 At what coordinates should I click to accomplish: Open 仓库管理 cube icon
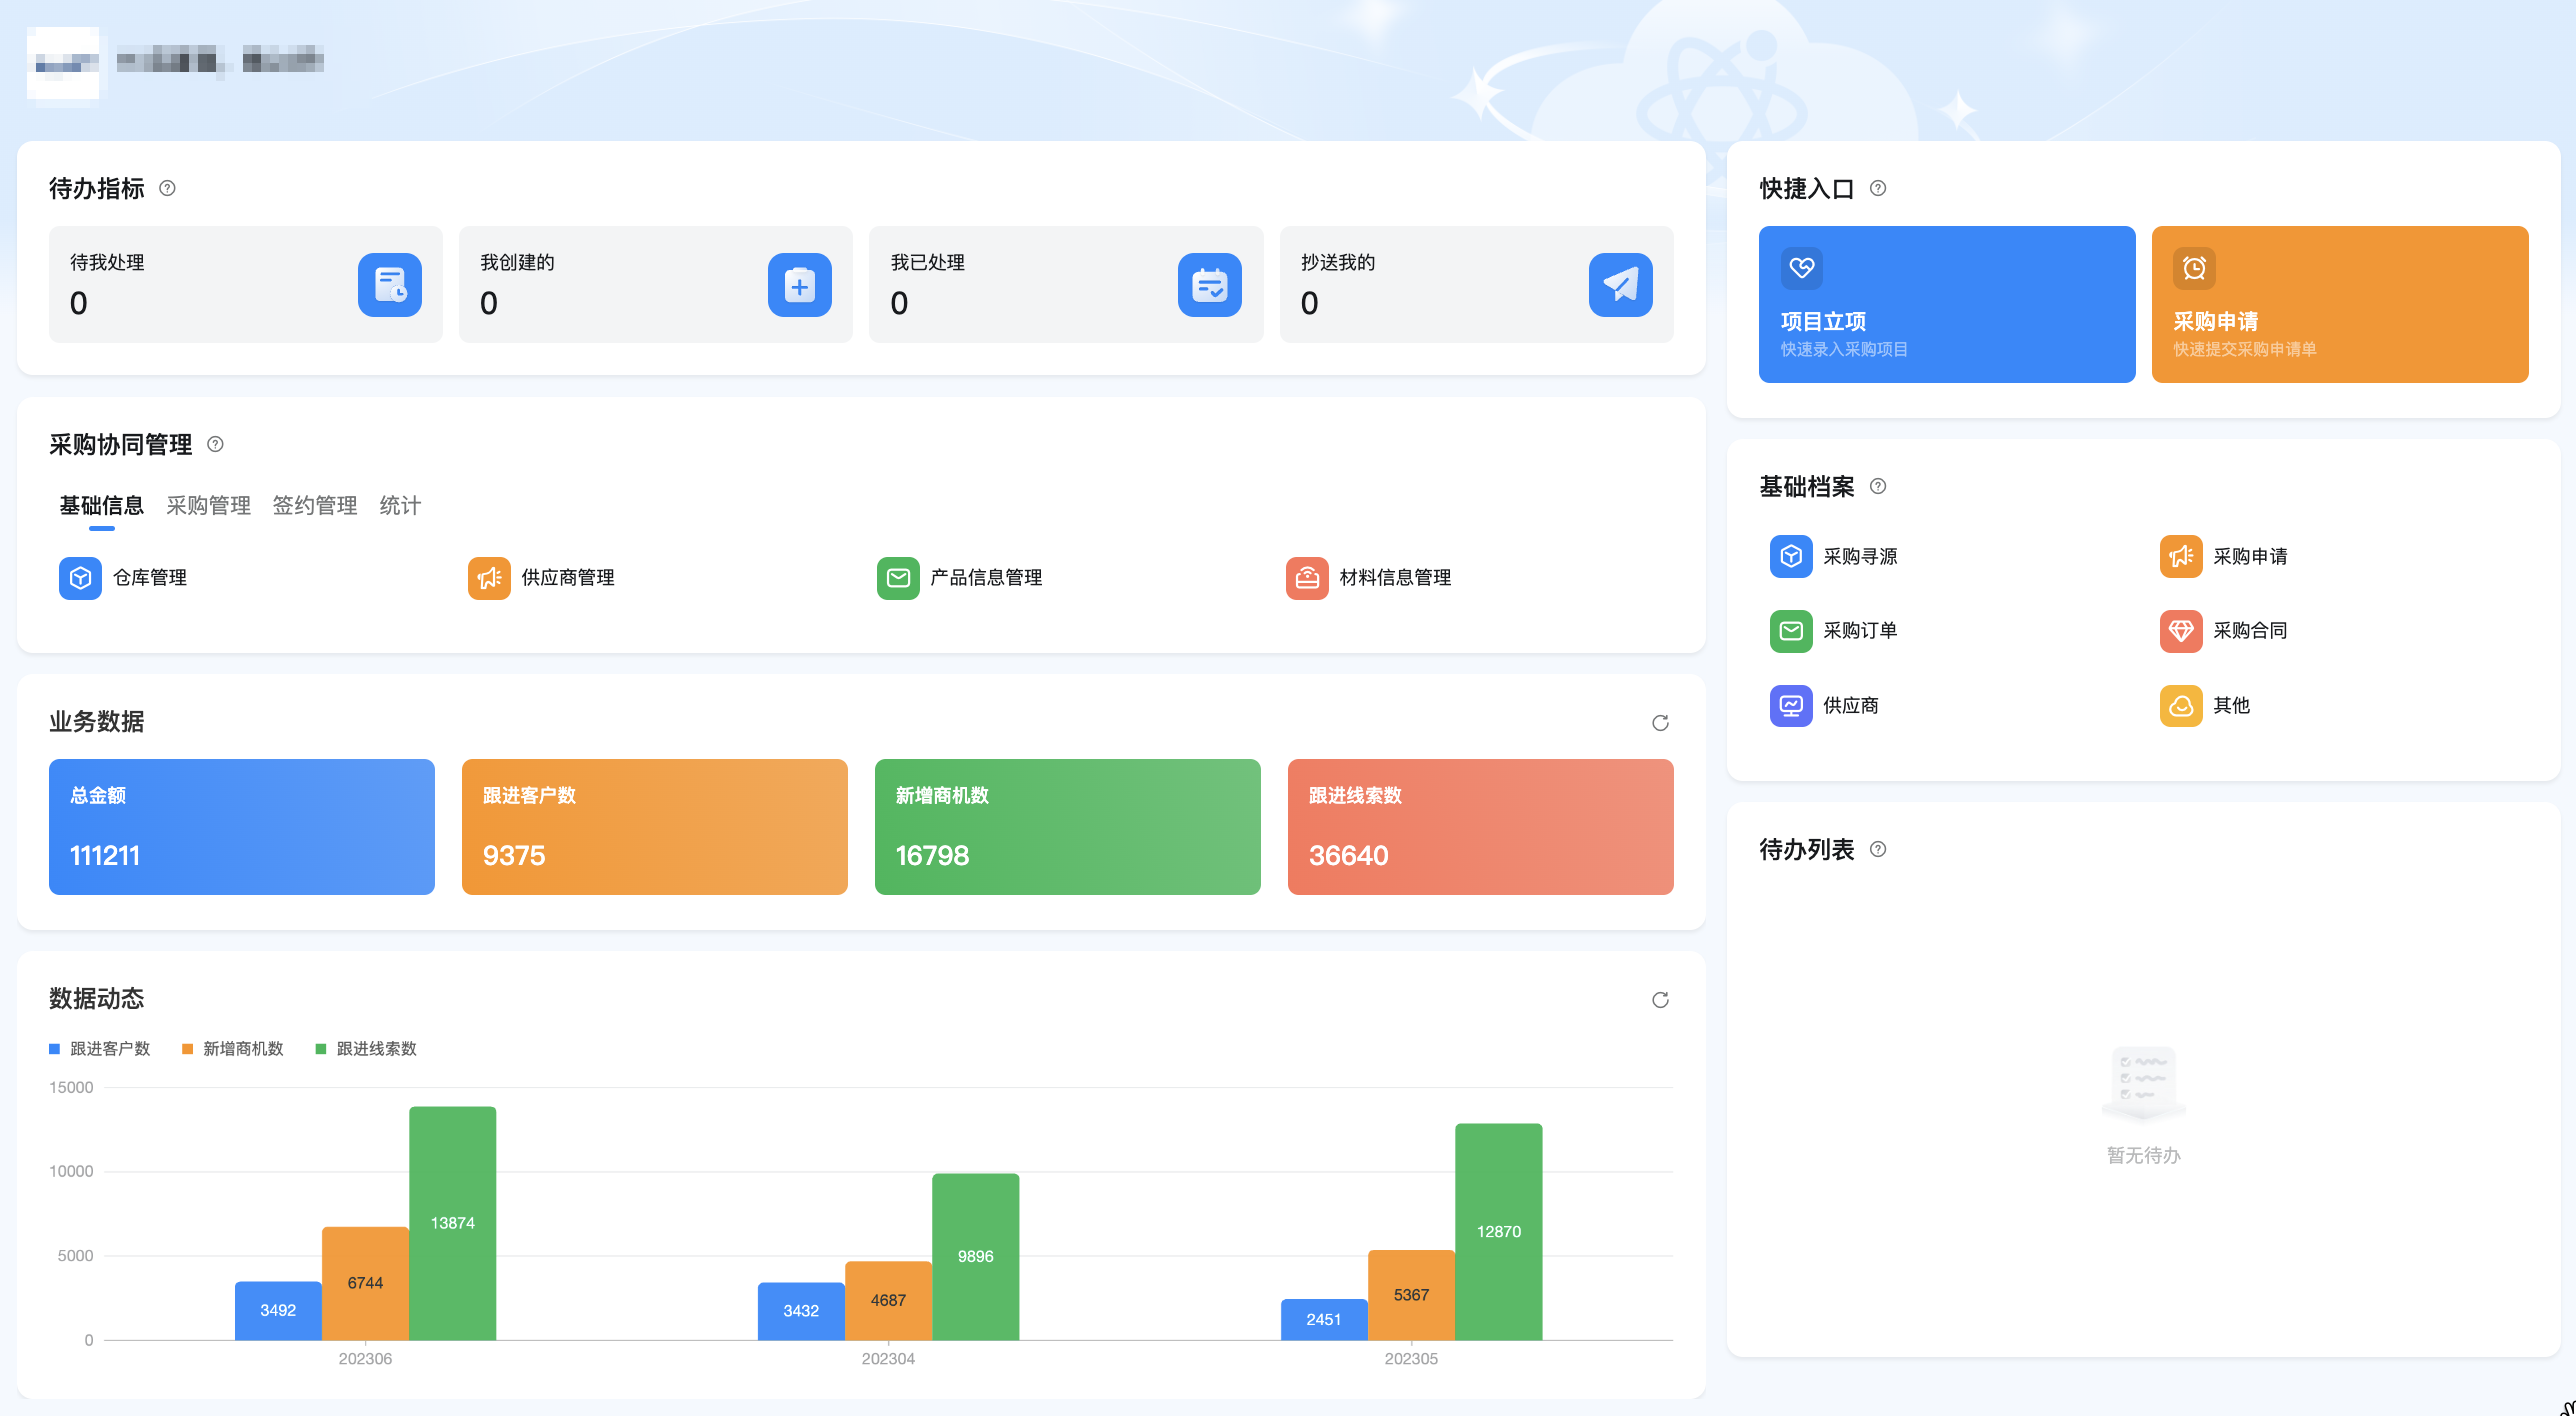tap(80, 578)
